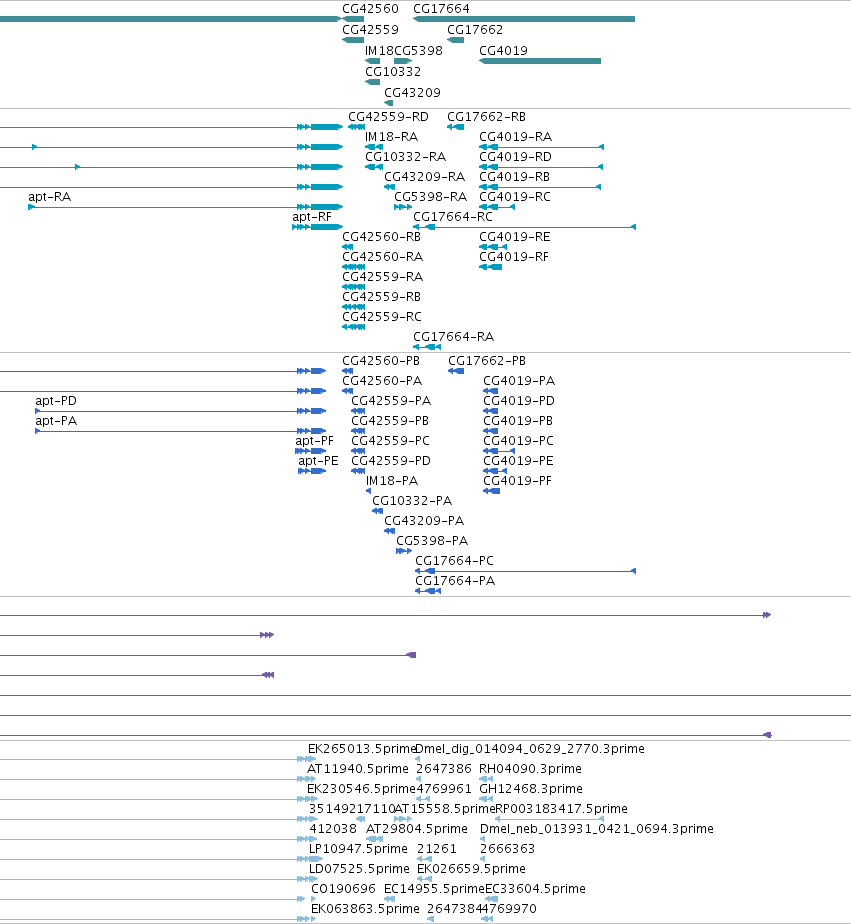This screenshot has height=924, width=851.
Task: Click the CG5398-PA protein label
Action: (x=432, y=541)
